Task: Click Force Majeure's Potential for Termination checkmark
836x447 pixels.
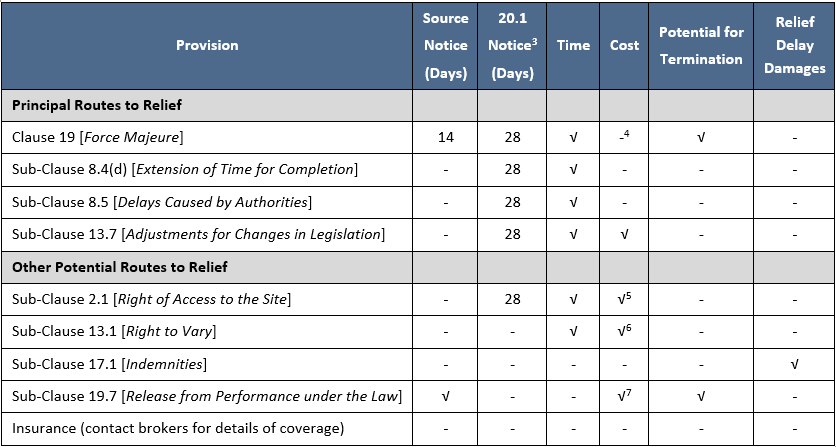Action: (x=701, y=137)
